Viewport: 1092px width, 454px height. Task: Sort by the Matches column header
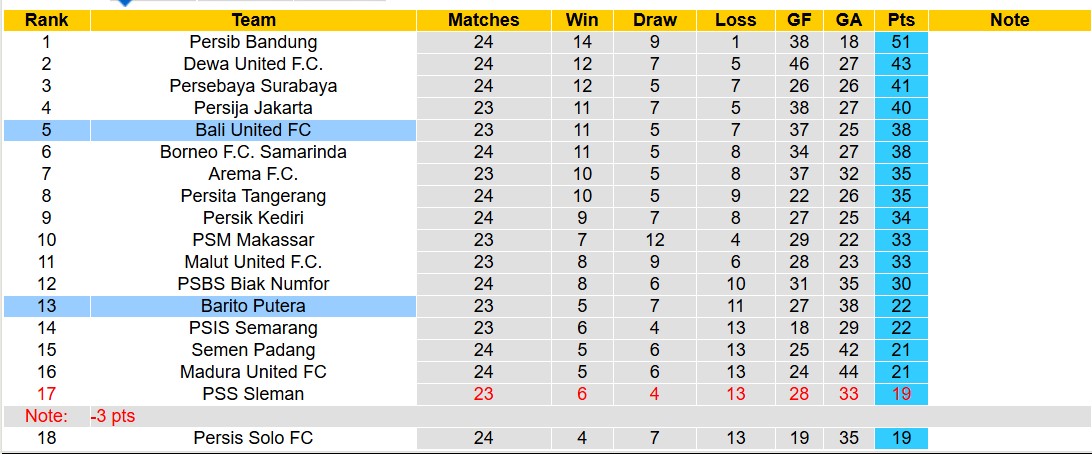coord(484,20)
